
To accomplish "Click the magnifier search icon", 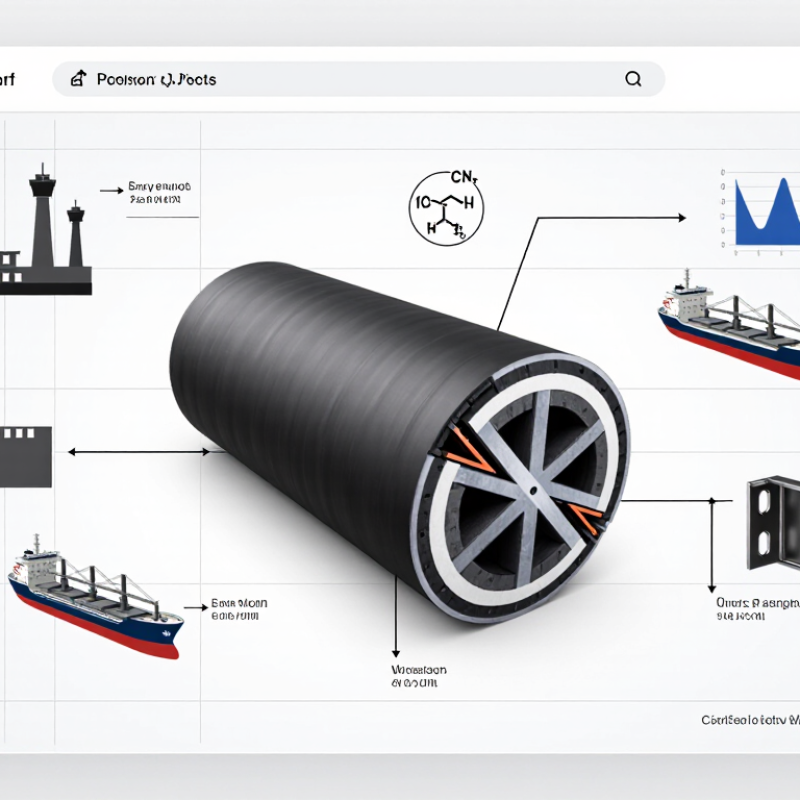I will tap(633, 79).
